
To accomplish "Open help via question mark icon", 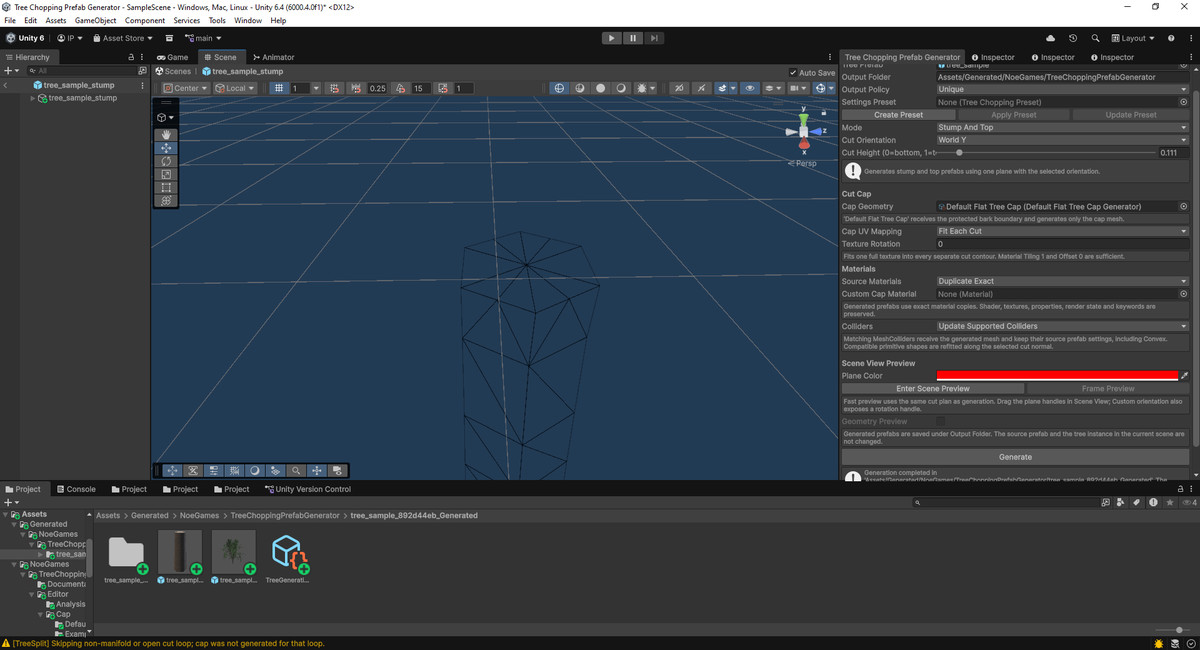I will [x=1170, y=38].
